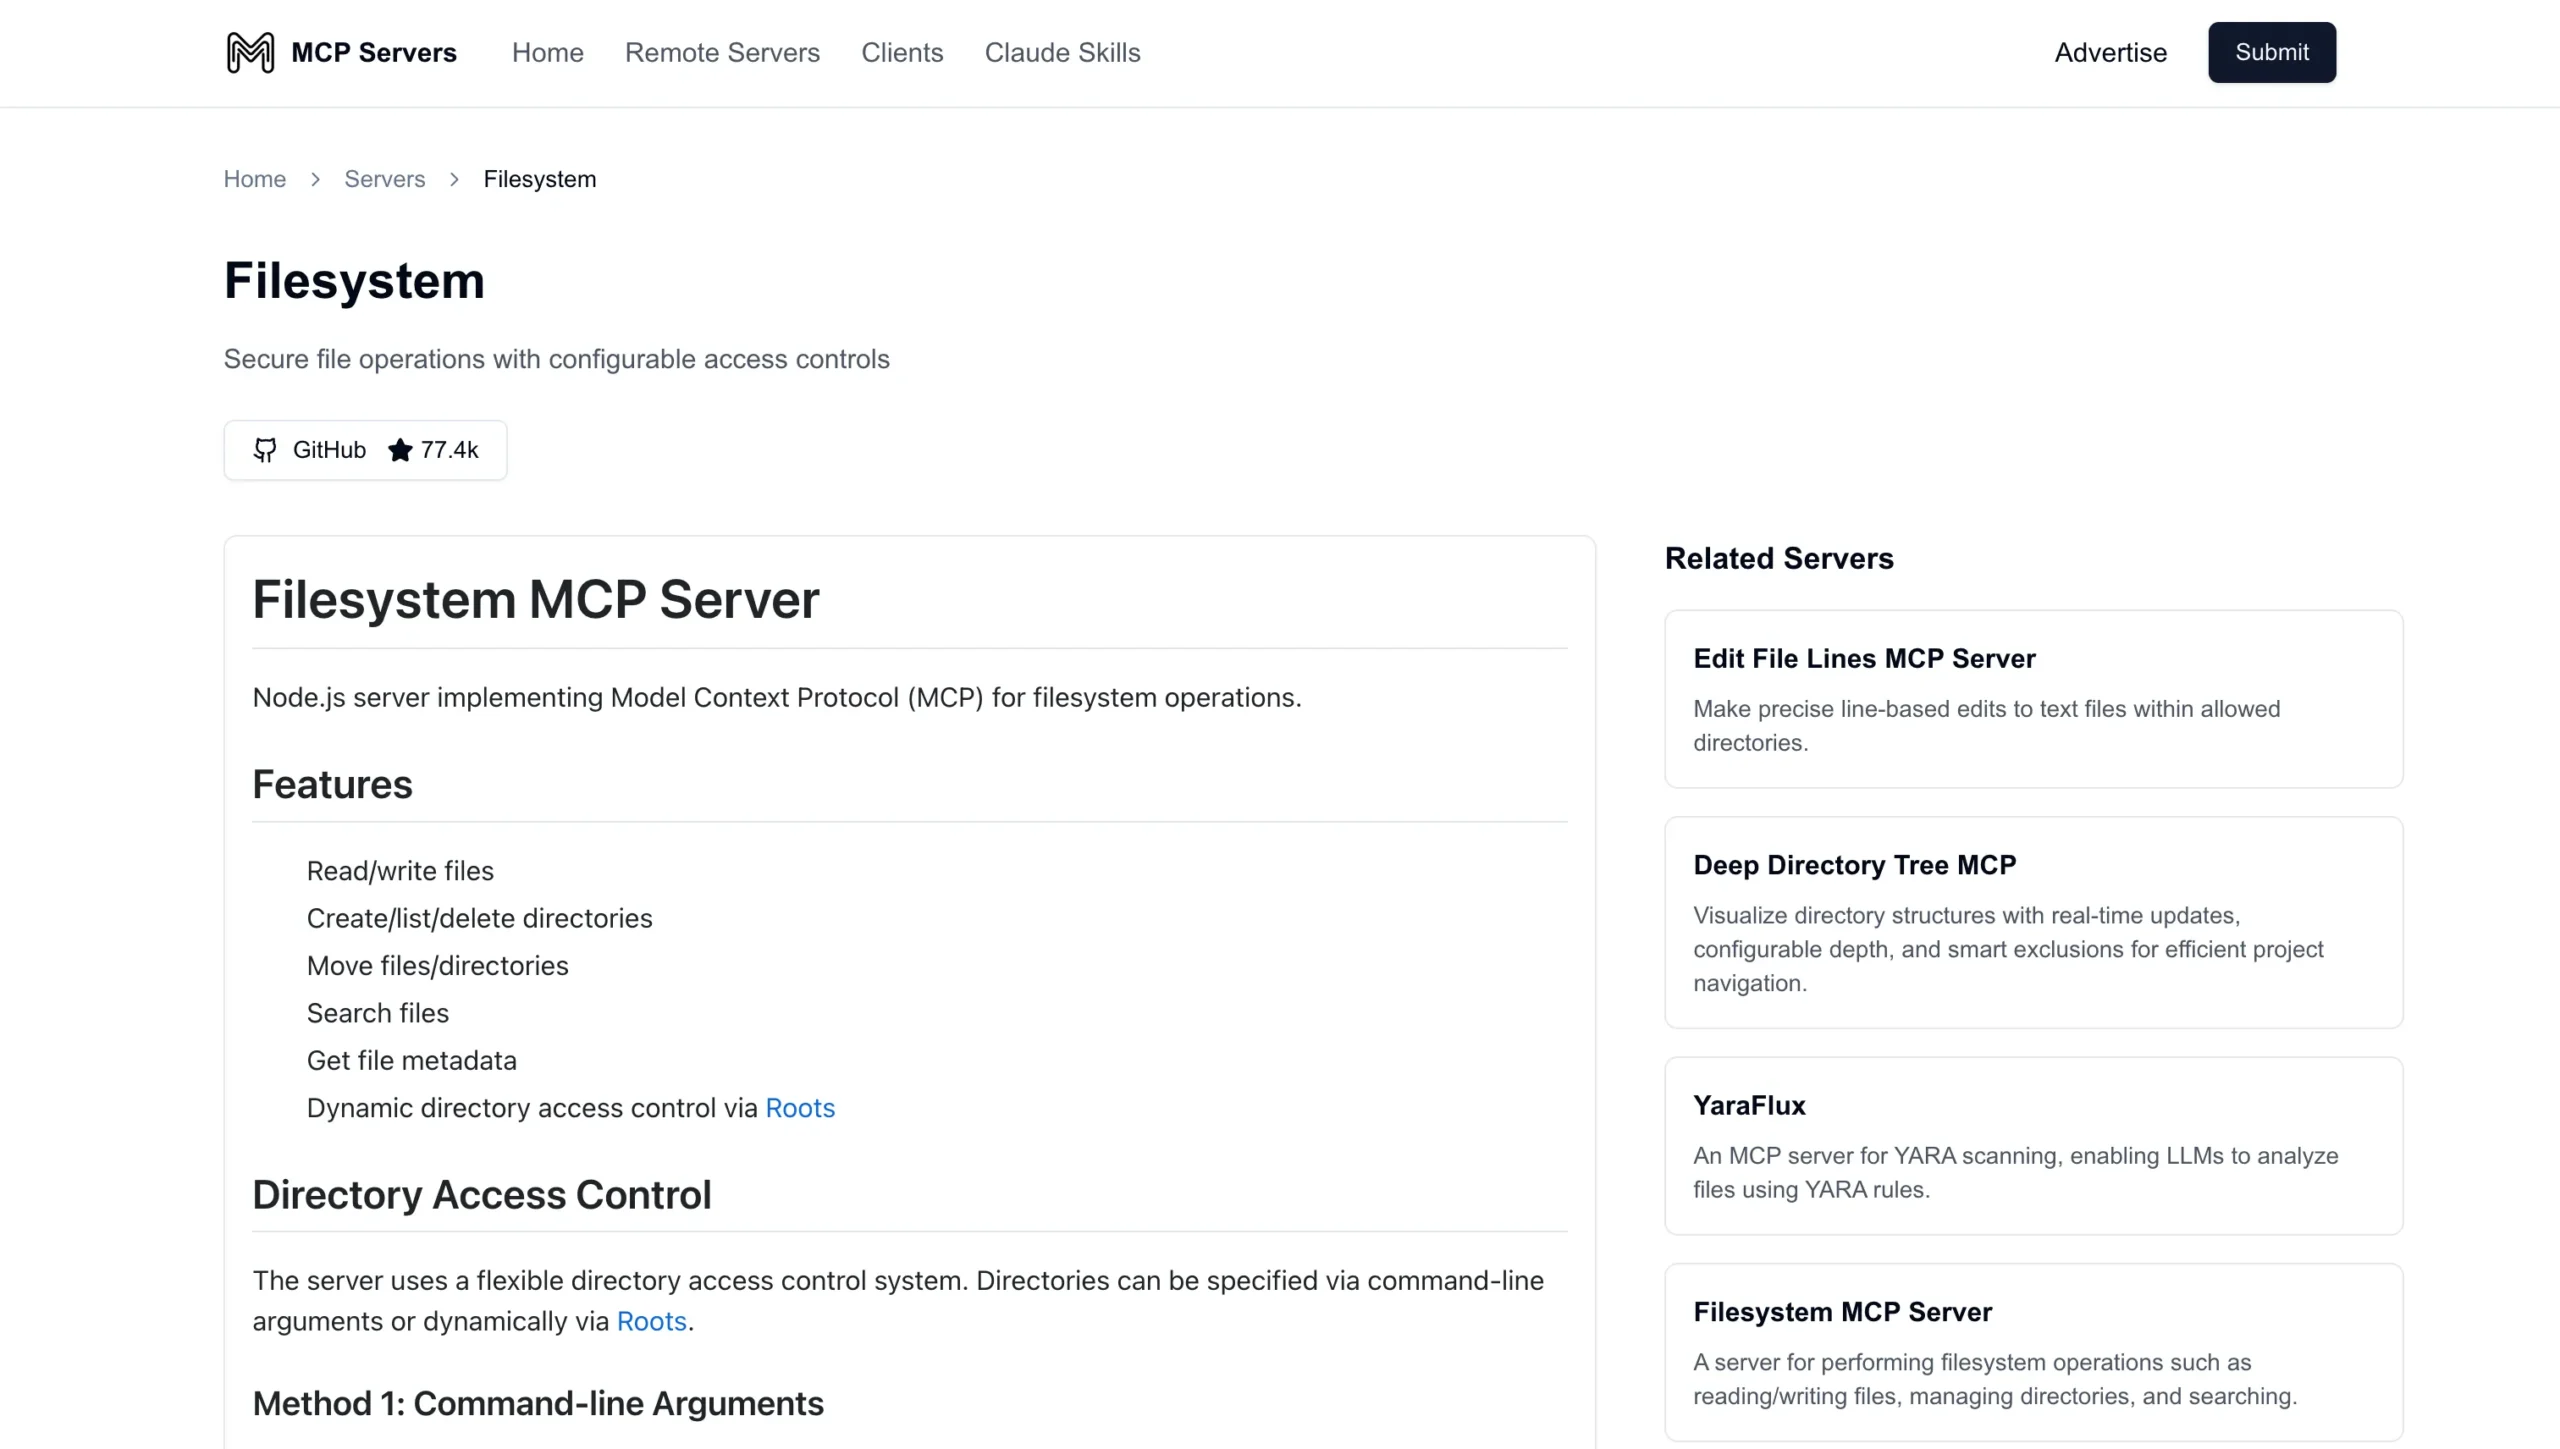
Task: Open the Claude Skills page
Action: [1062, 52]
